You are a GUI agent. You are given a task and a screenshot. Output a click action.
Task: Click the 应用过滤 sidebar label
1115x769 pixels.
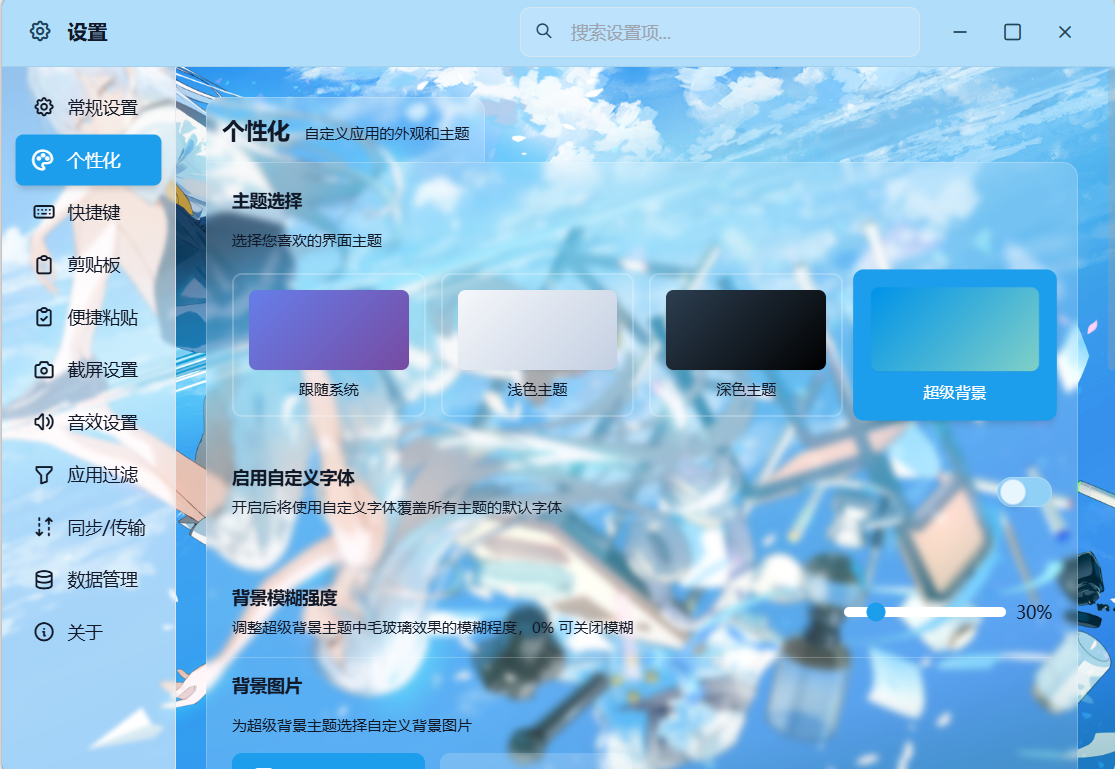102,475
